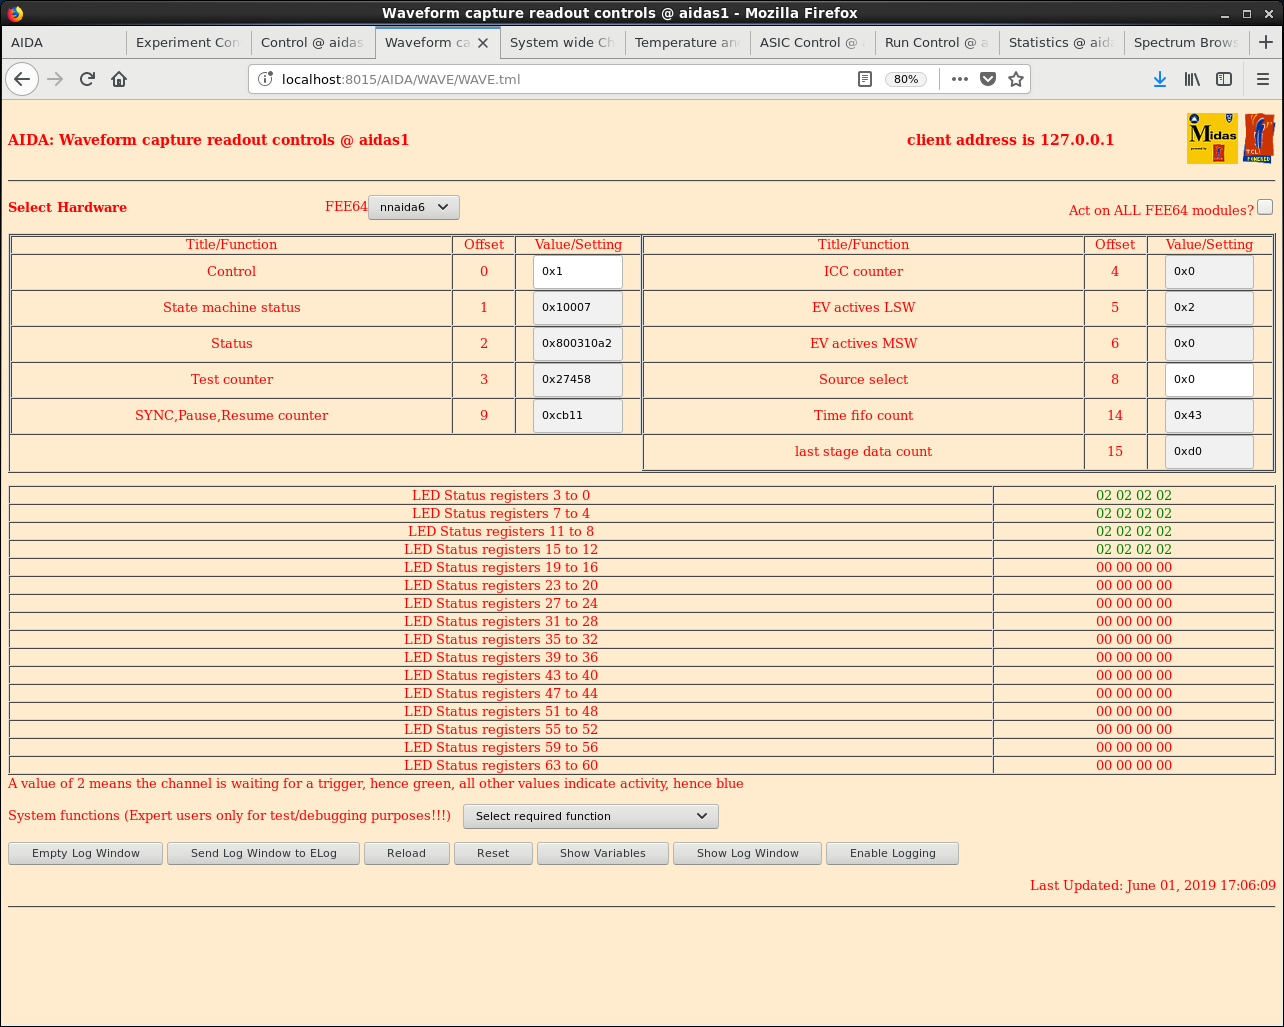1284x1027 pixels.
Task: Open page actions three-dot menu
Action: click(960, 79)
